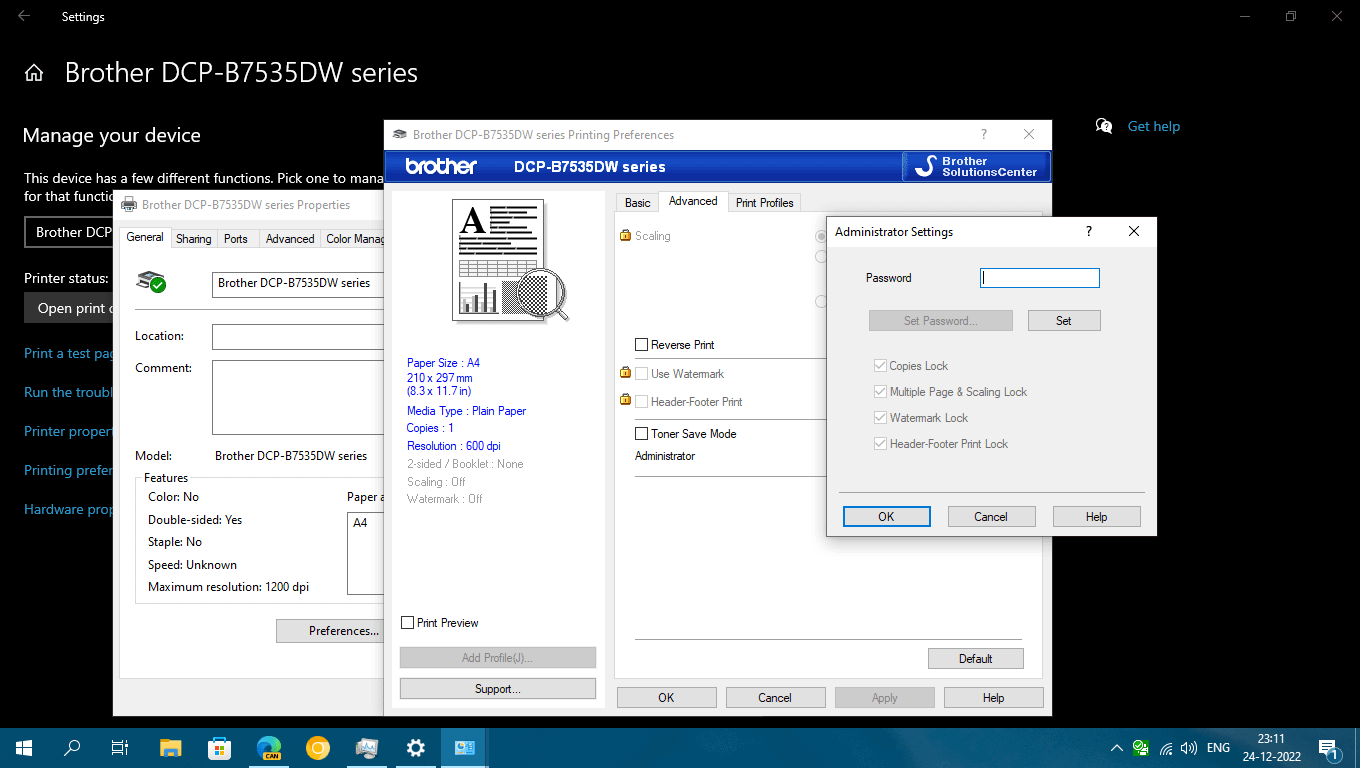
Task: Open Edge Canary from the taskbar
Action: click(269, 747)
